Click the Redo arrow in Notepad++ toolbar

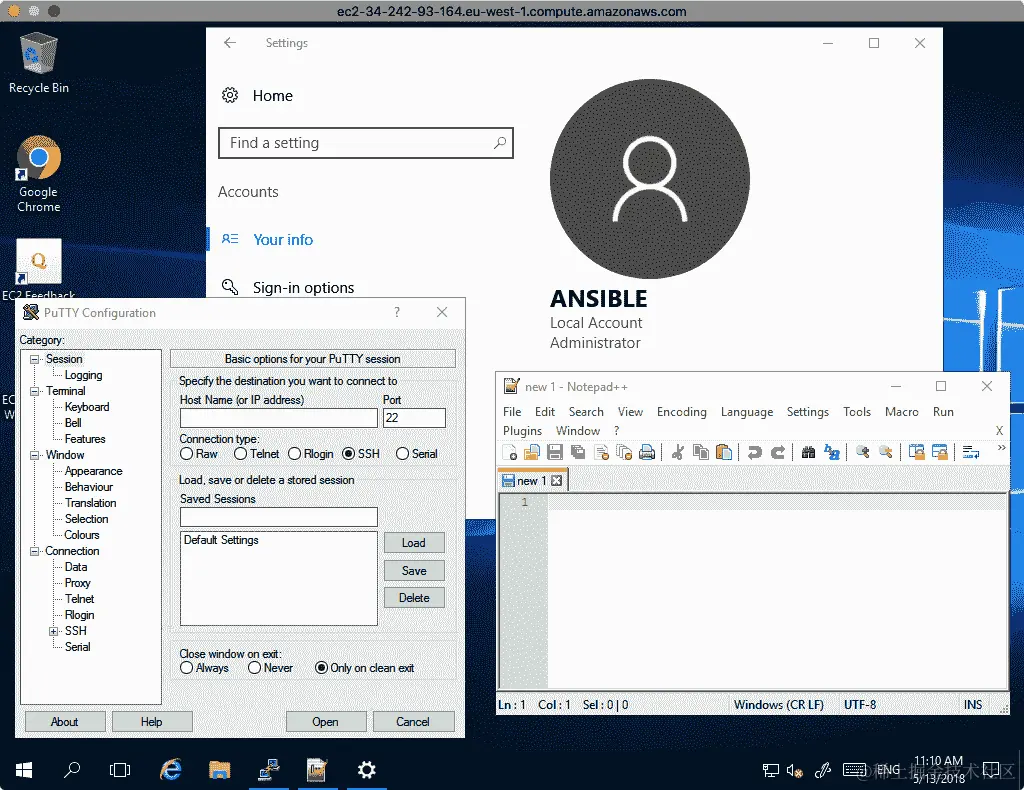(x=778, y=452)
